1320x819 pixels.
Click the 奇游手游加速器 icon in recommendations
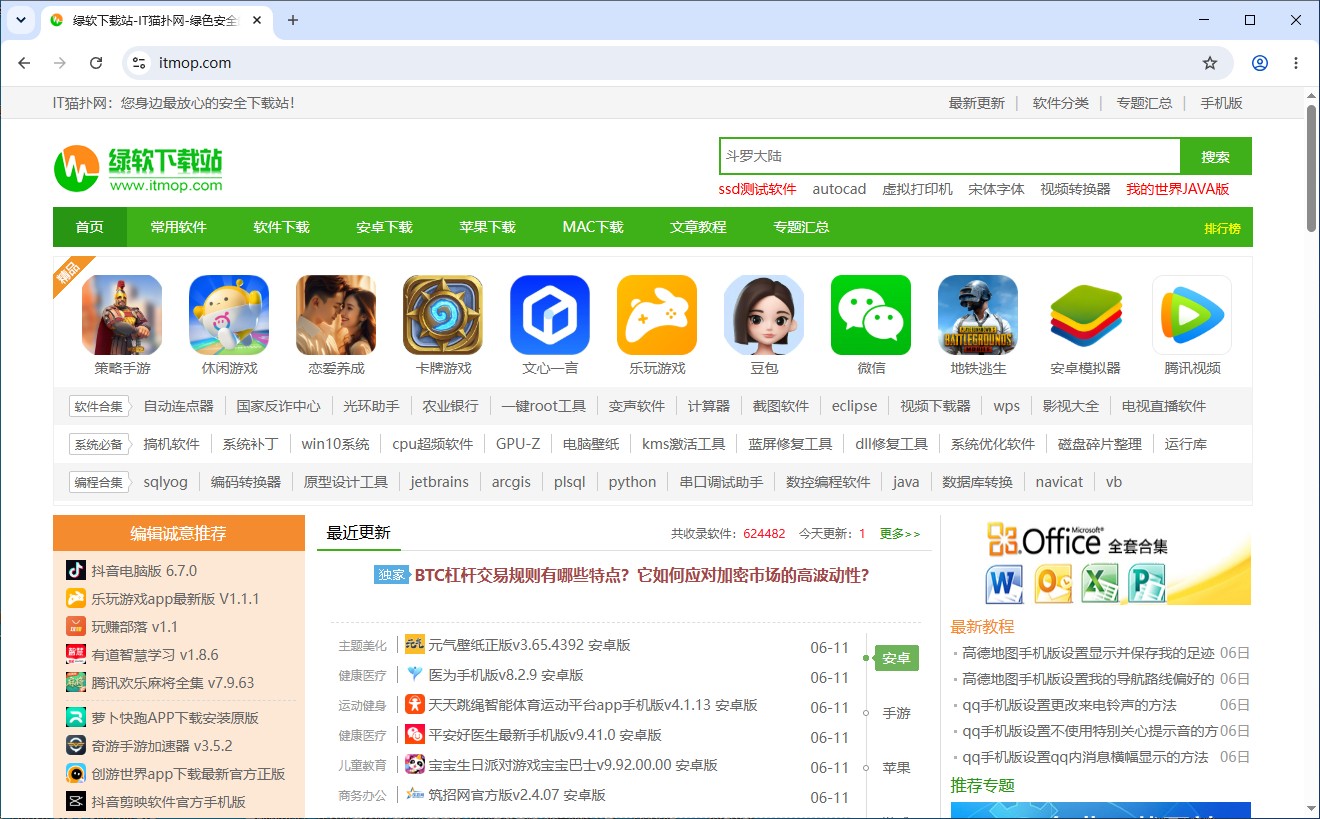pyautogui.click(x=76, y=745)
